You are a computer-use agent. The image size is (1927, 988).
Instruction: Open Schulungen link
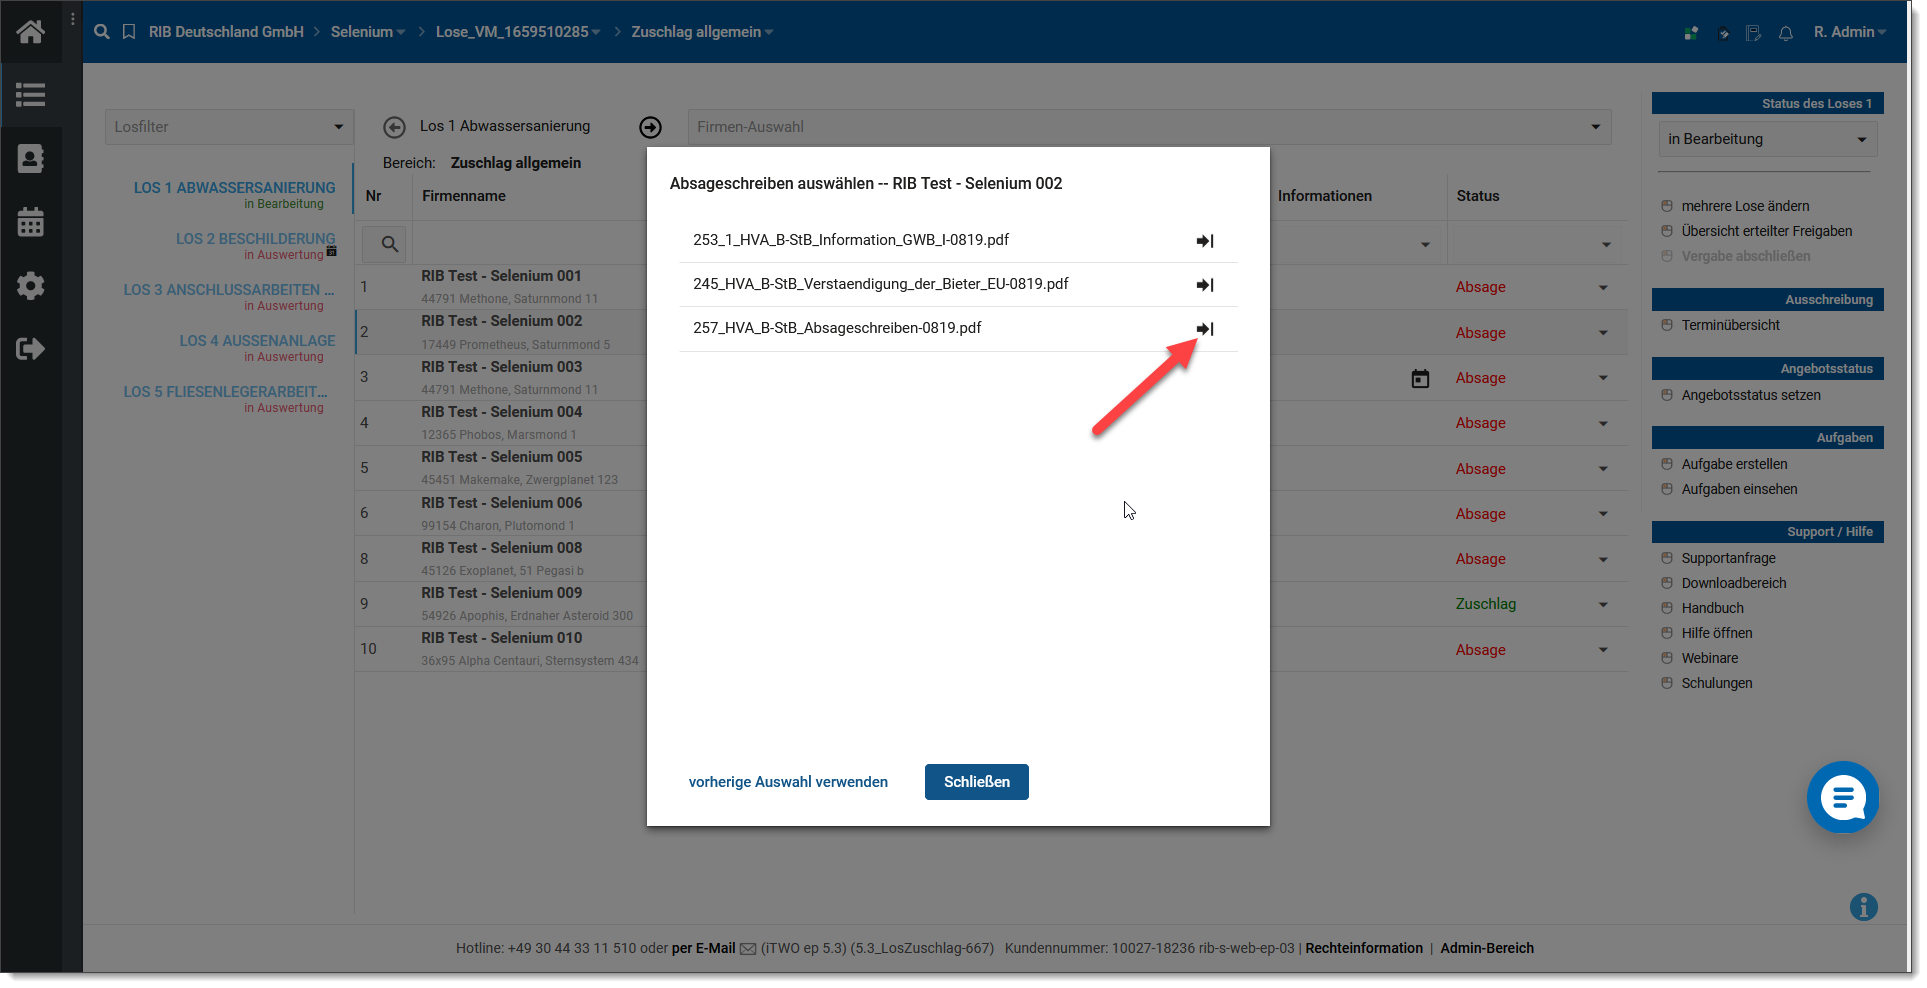point(1716,683)
